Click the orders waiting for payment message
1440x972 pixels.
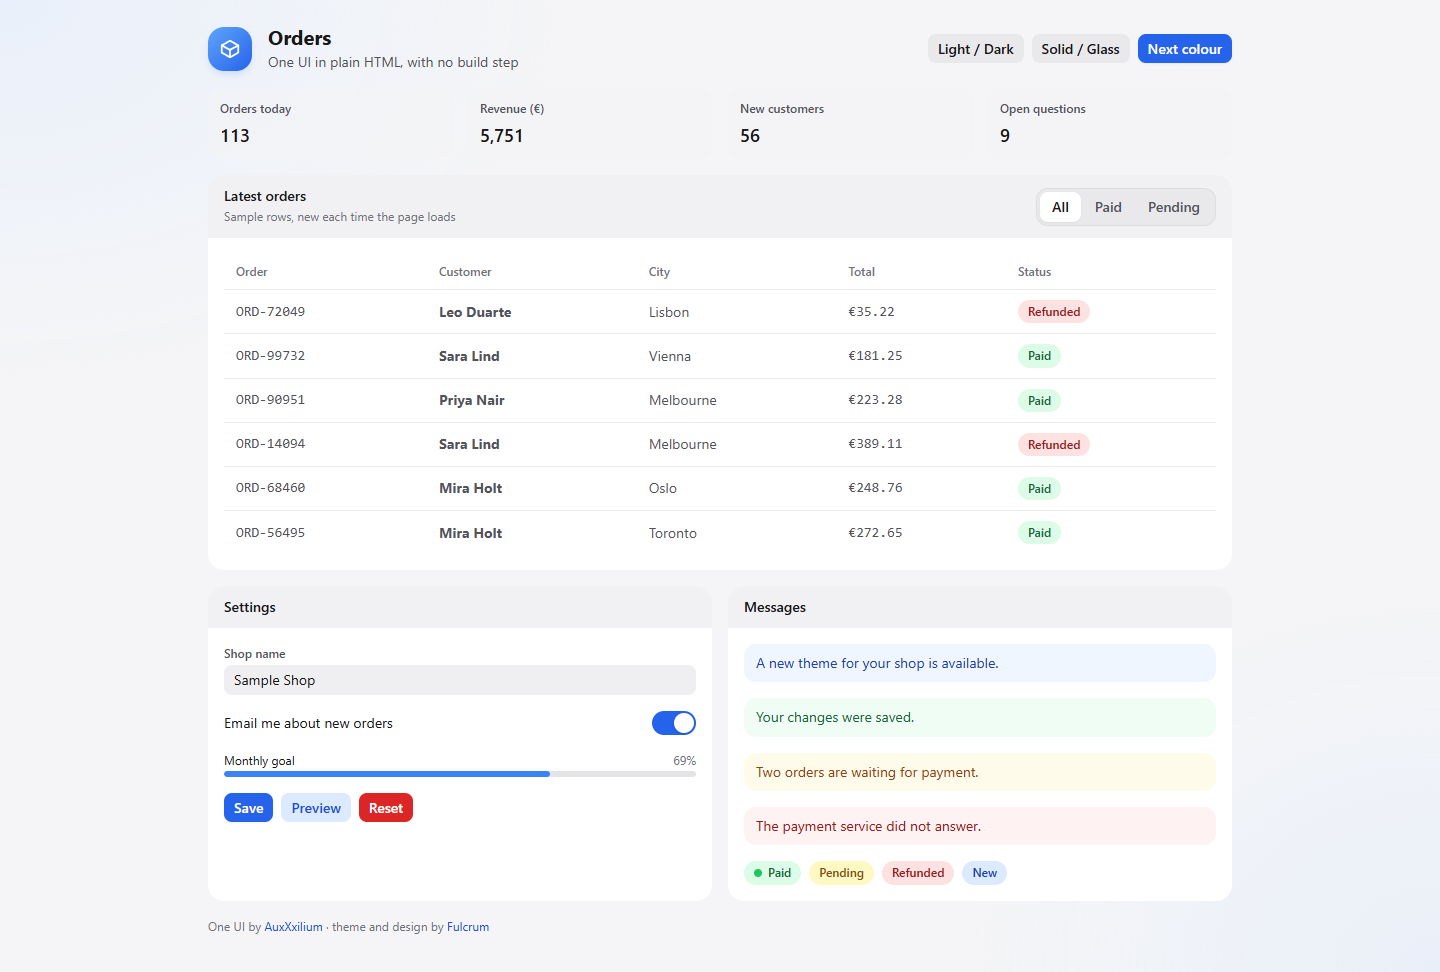coord(980,772)
